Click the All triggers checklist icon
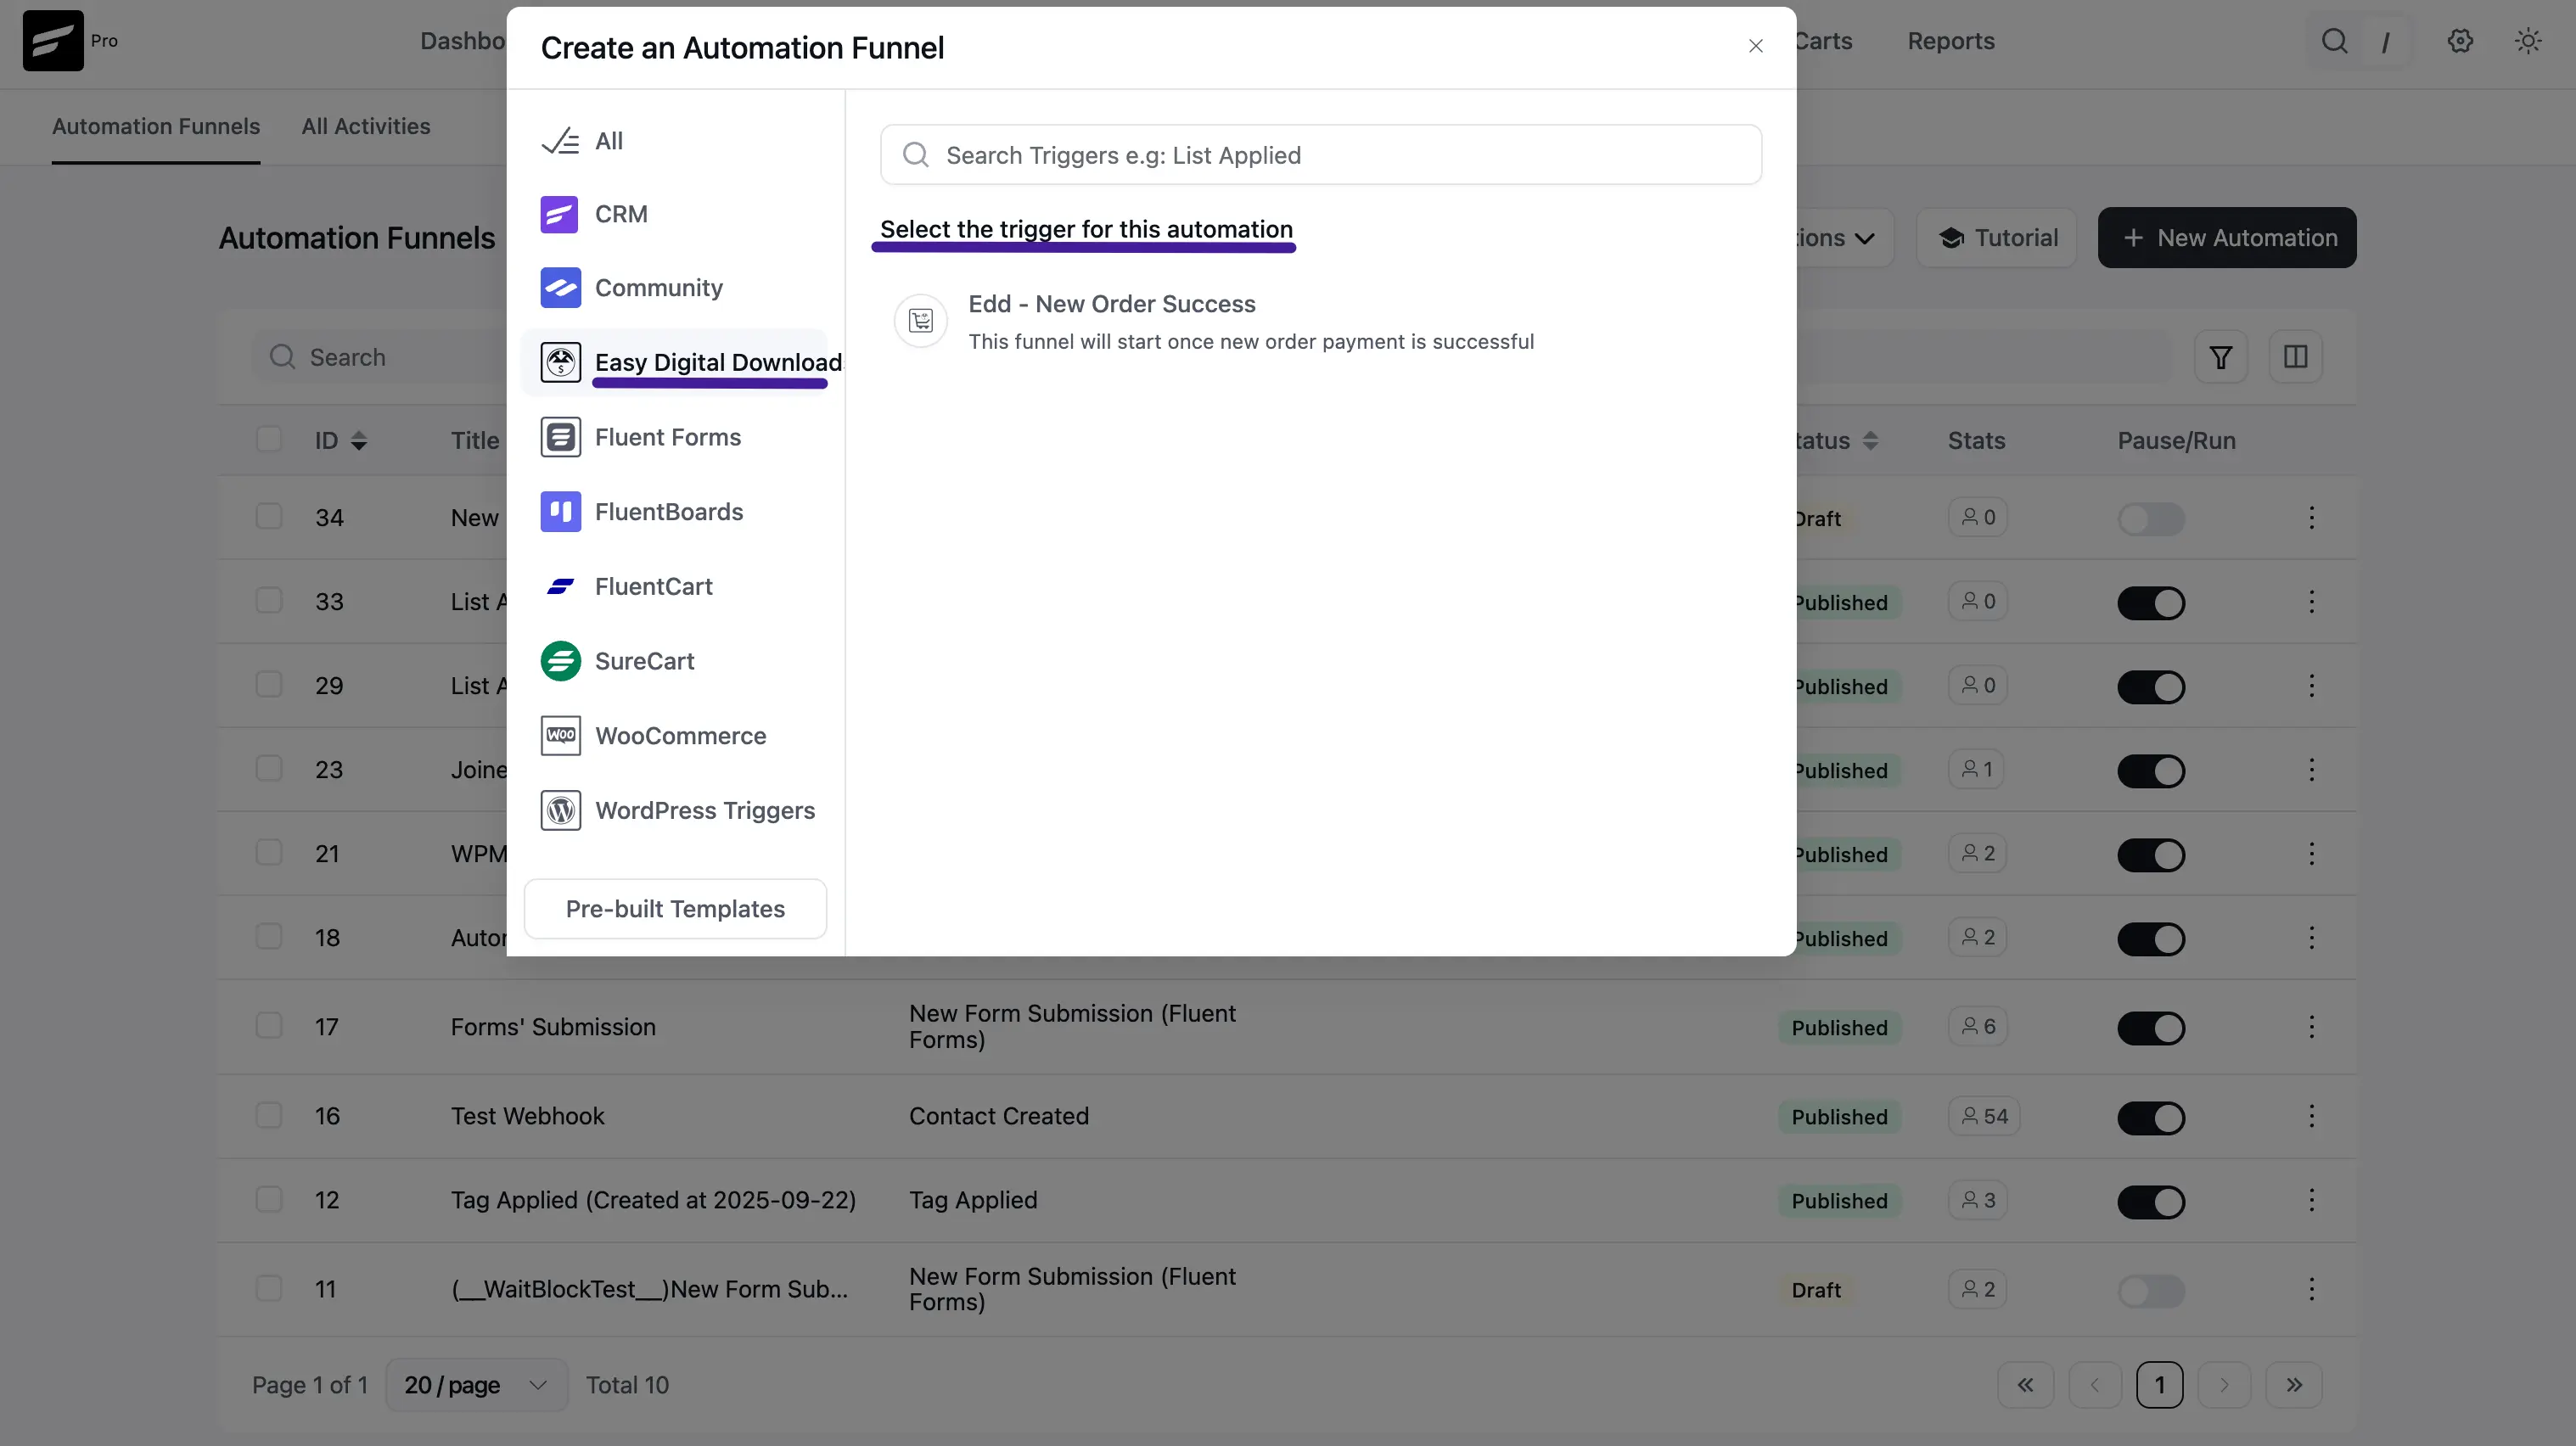 (560, 141)
